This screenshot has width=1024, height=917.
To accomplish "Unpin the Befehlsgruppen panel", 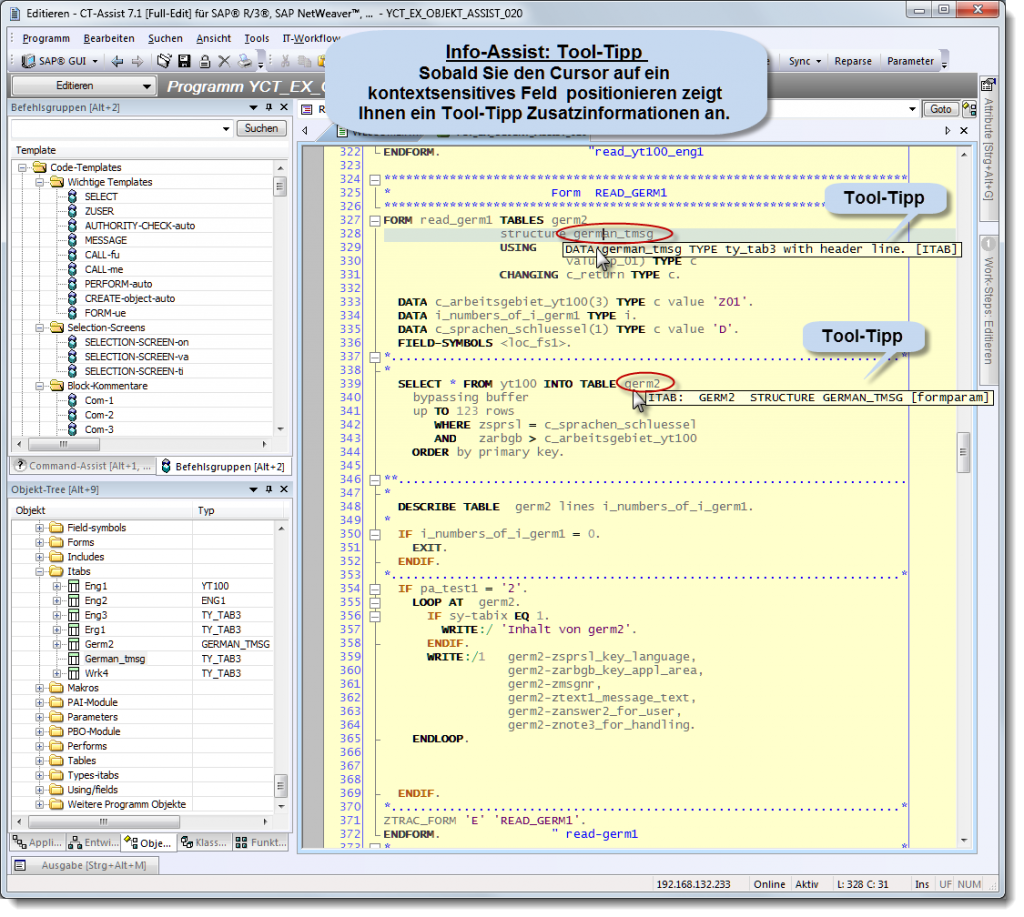I will coord(268,107).
